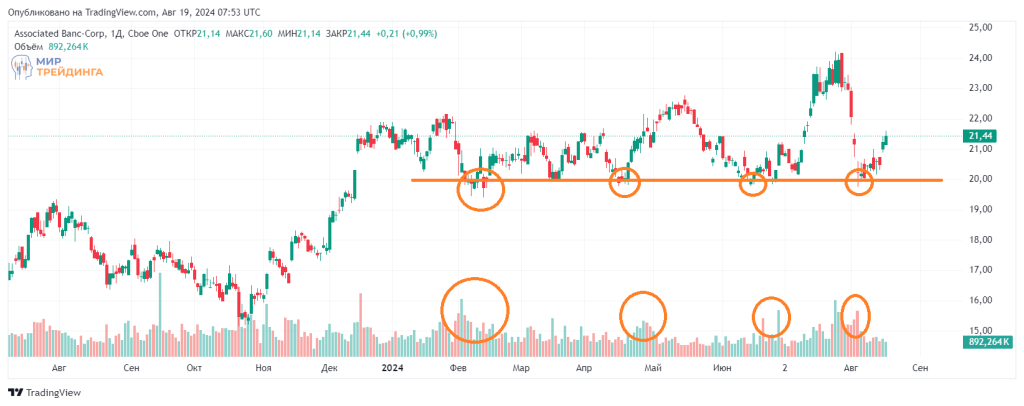Click the Авг label below the latest candles
The image size is (1024, 406).
pyautogui.click(x=852, y=368)
